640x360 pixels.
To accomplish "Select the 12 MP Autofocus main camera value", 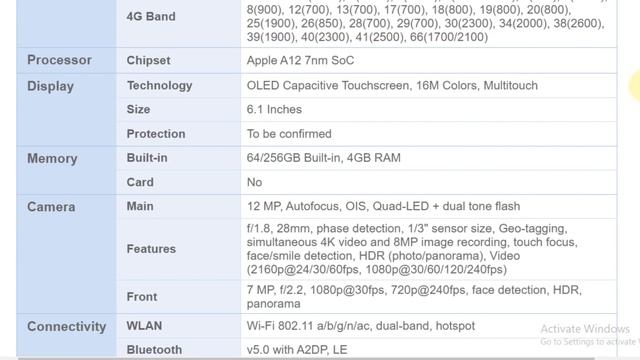I will tap(383, 206).
